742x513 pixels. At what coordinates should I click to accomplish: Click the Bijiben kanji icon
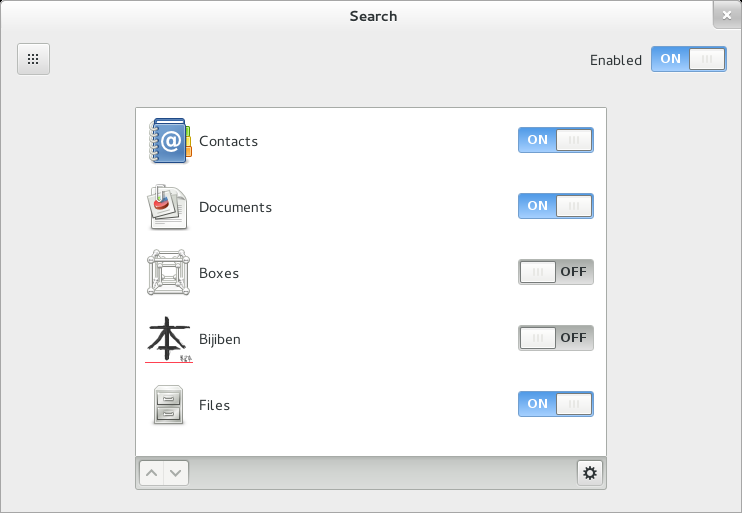coord(169,339)
